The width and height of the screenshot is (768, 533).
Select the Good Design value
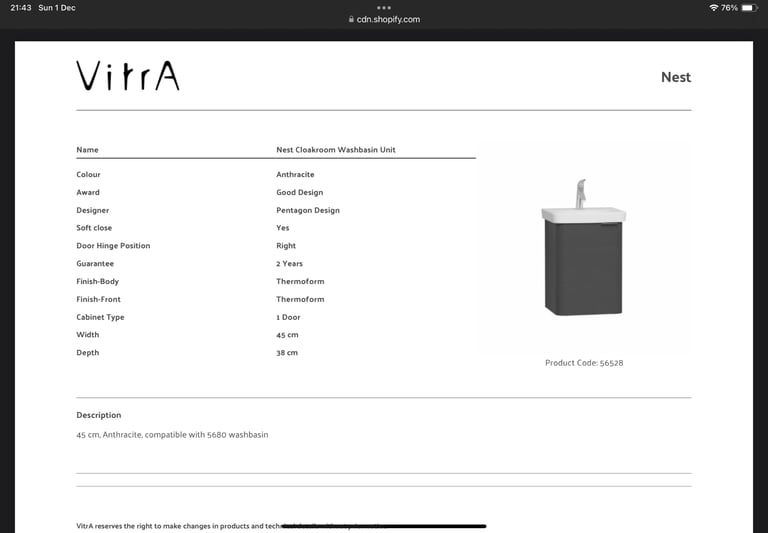click(x=299, y=193)
